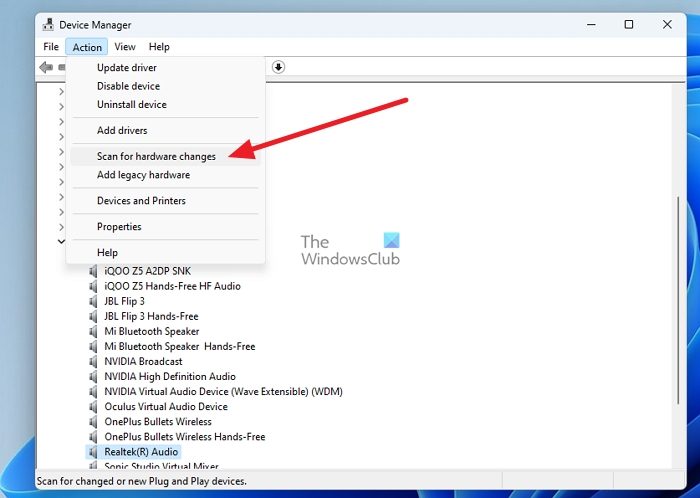Click the speaker icon next to Oculus Virtual Audio Device
This screenshot has height=498, width=700.
[x=93, y=407]
